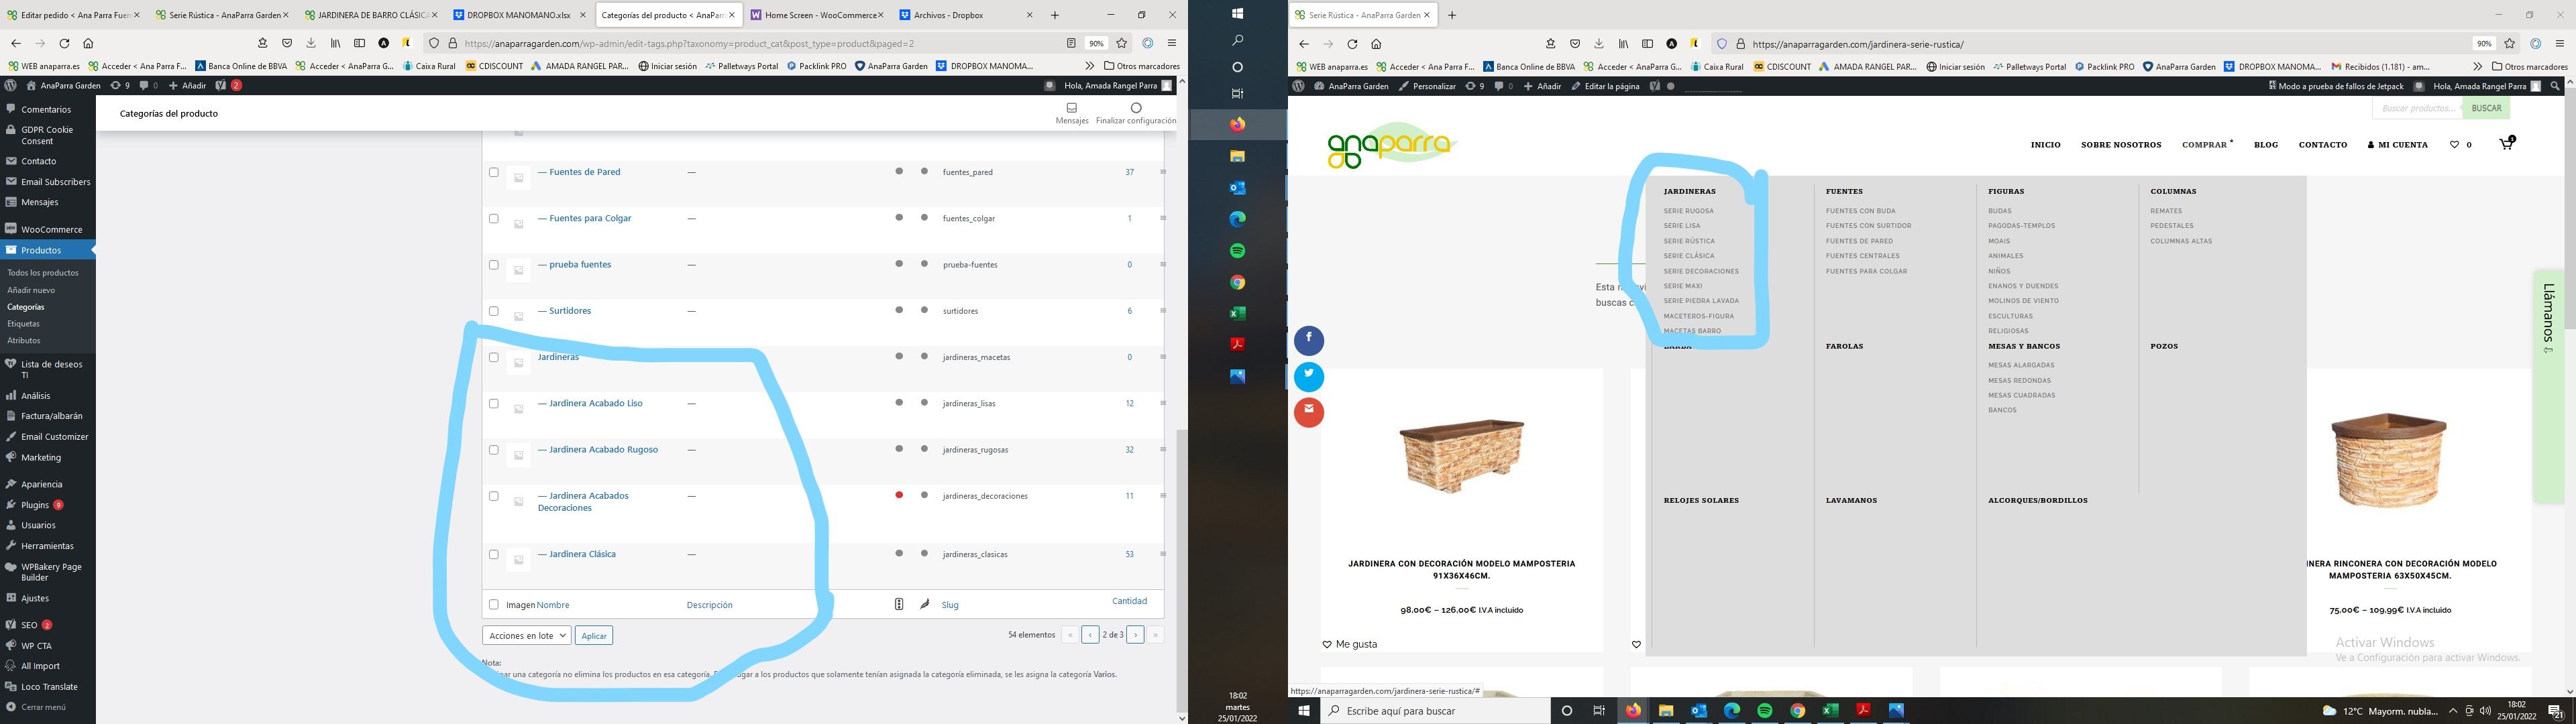Screen dimensions: 2576x724
Task: Switch to Home Screen - WooCommerce tab
Action: point(816,15)
